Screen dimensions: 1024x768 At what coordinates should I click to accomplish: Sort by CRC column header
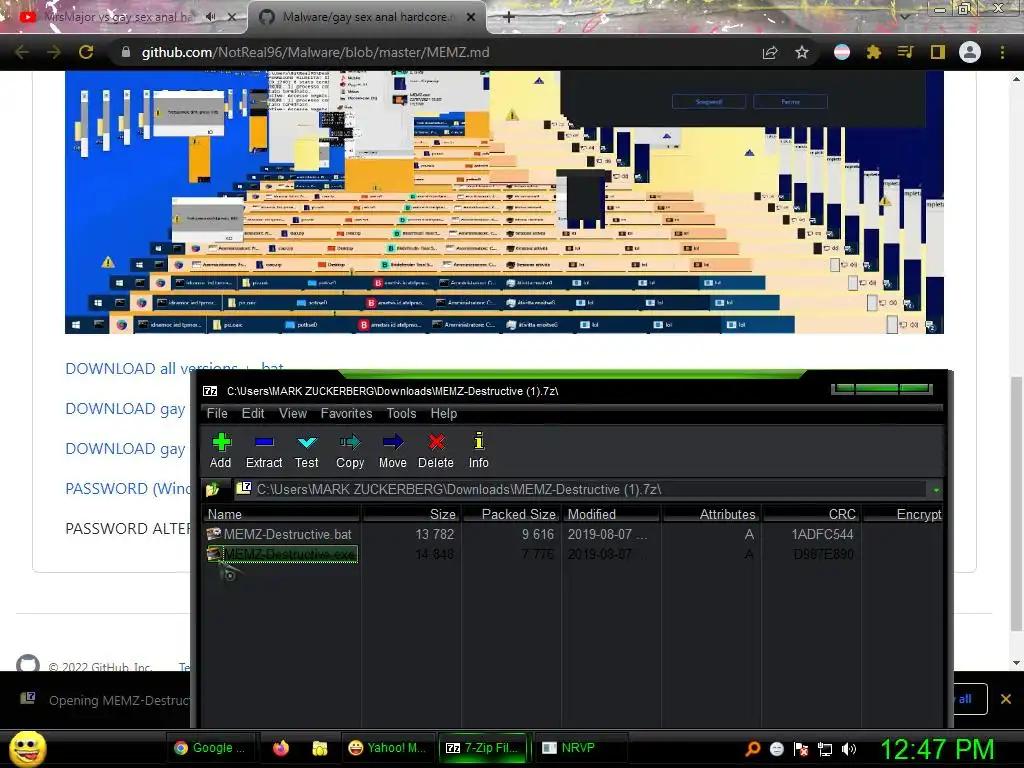pyautogui.click(x=812, y=514)
